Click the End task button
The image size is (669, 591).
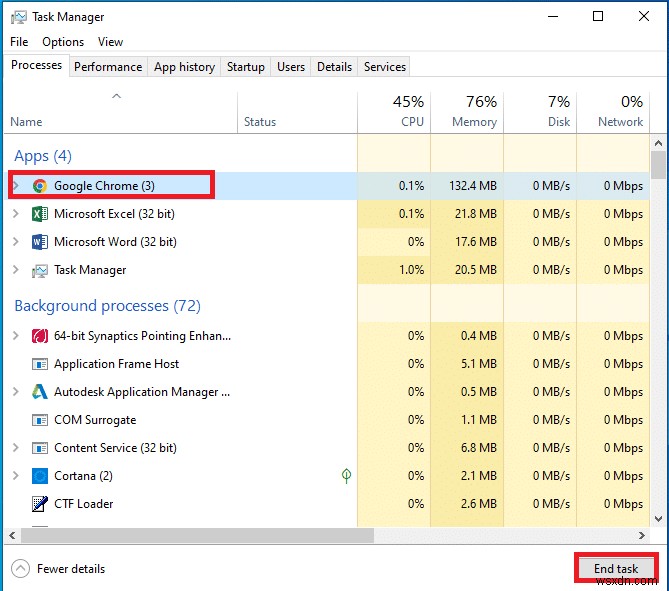click(616, 568)
